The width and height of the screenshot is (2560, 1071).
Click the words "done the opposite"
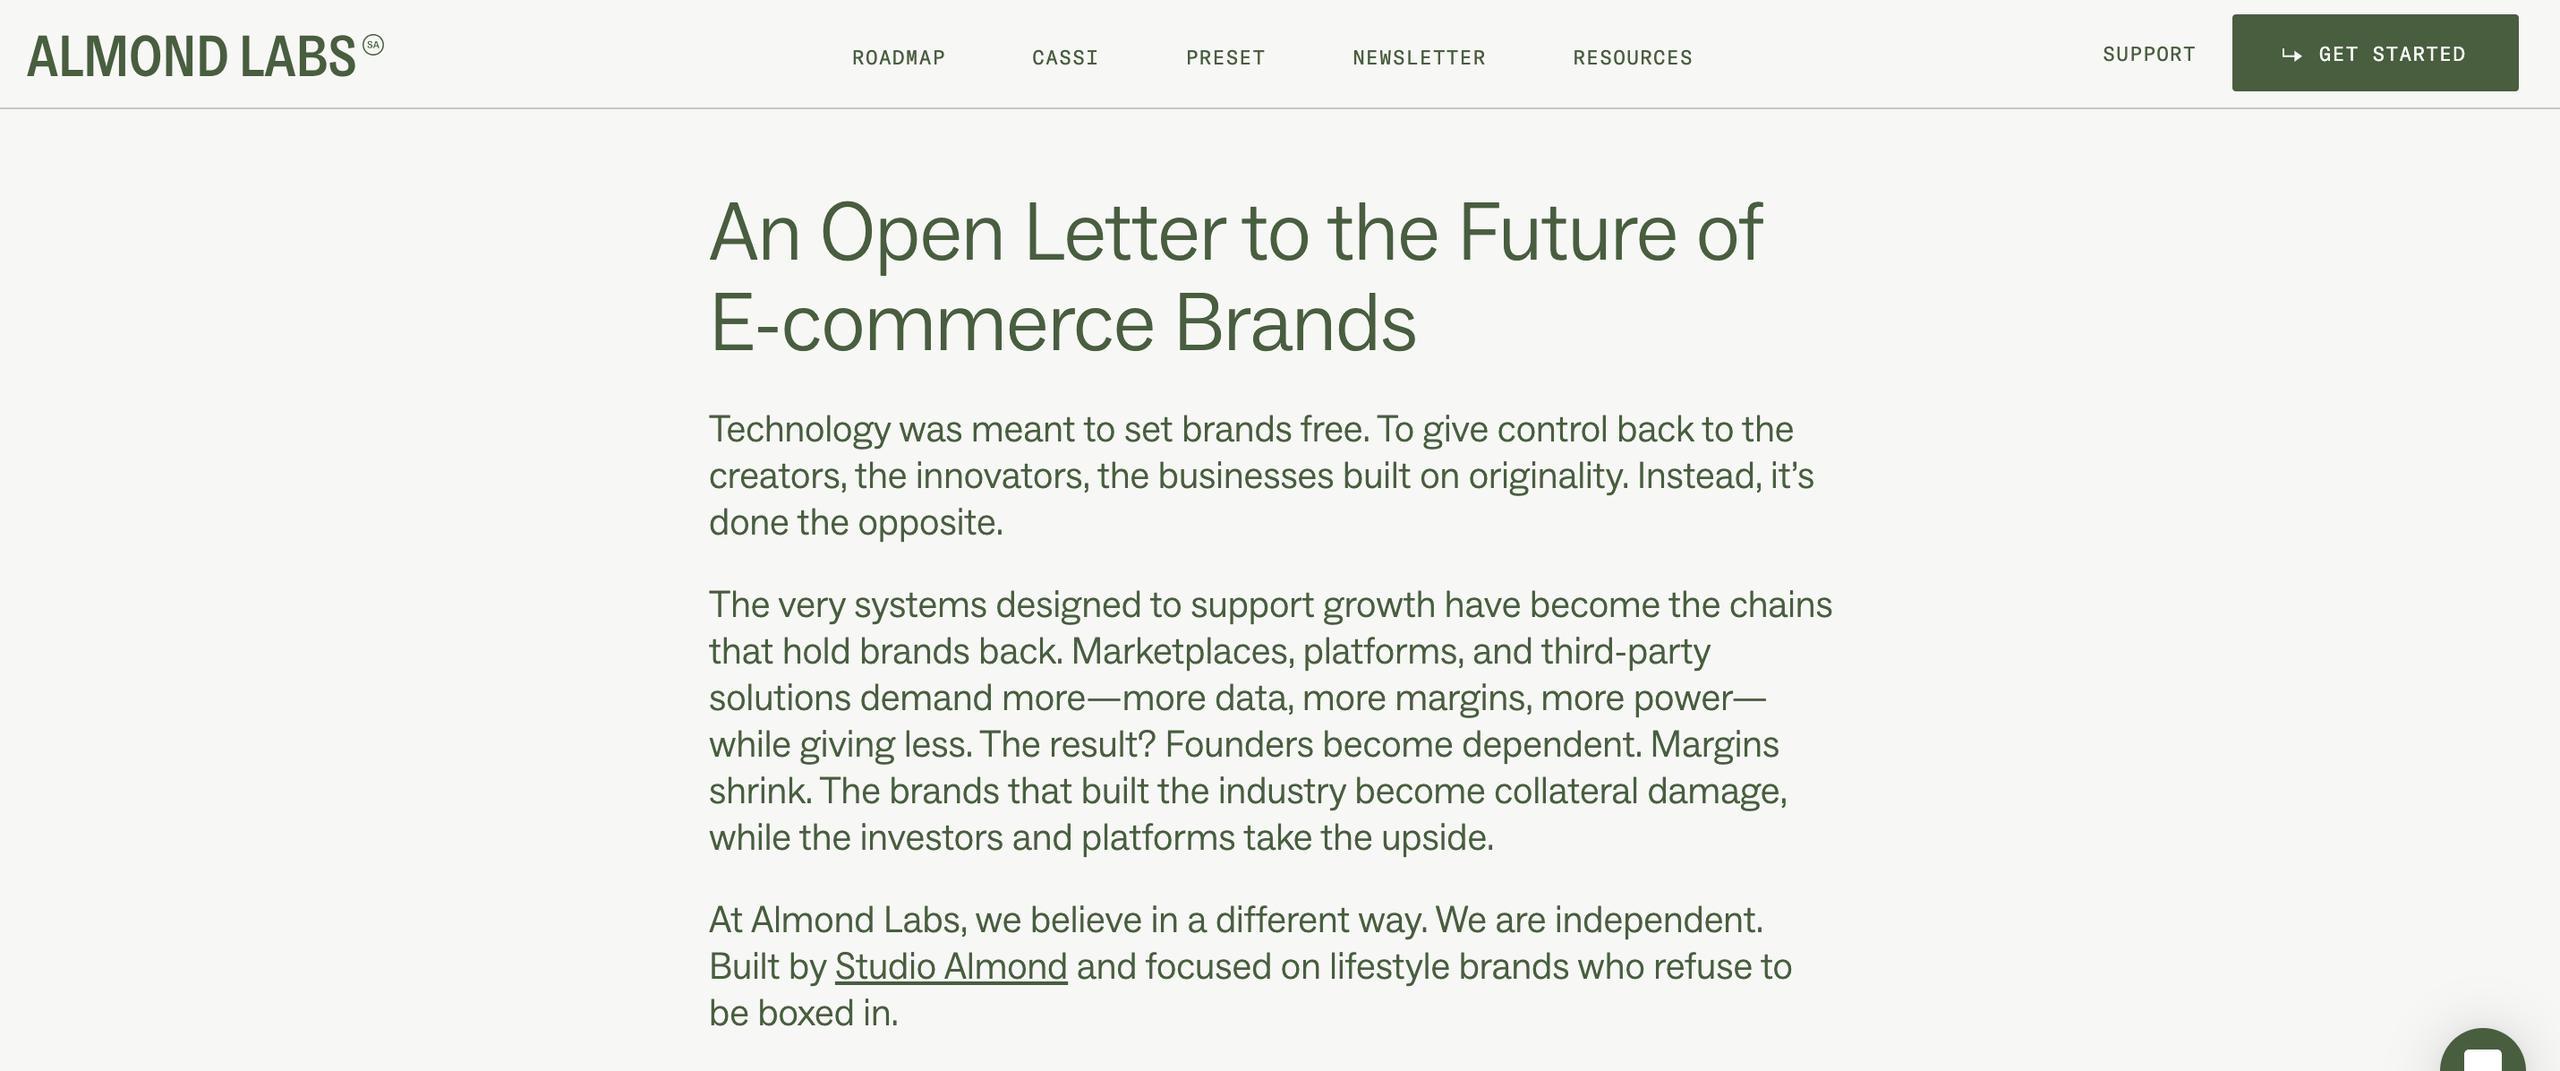pos(855,522)
